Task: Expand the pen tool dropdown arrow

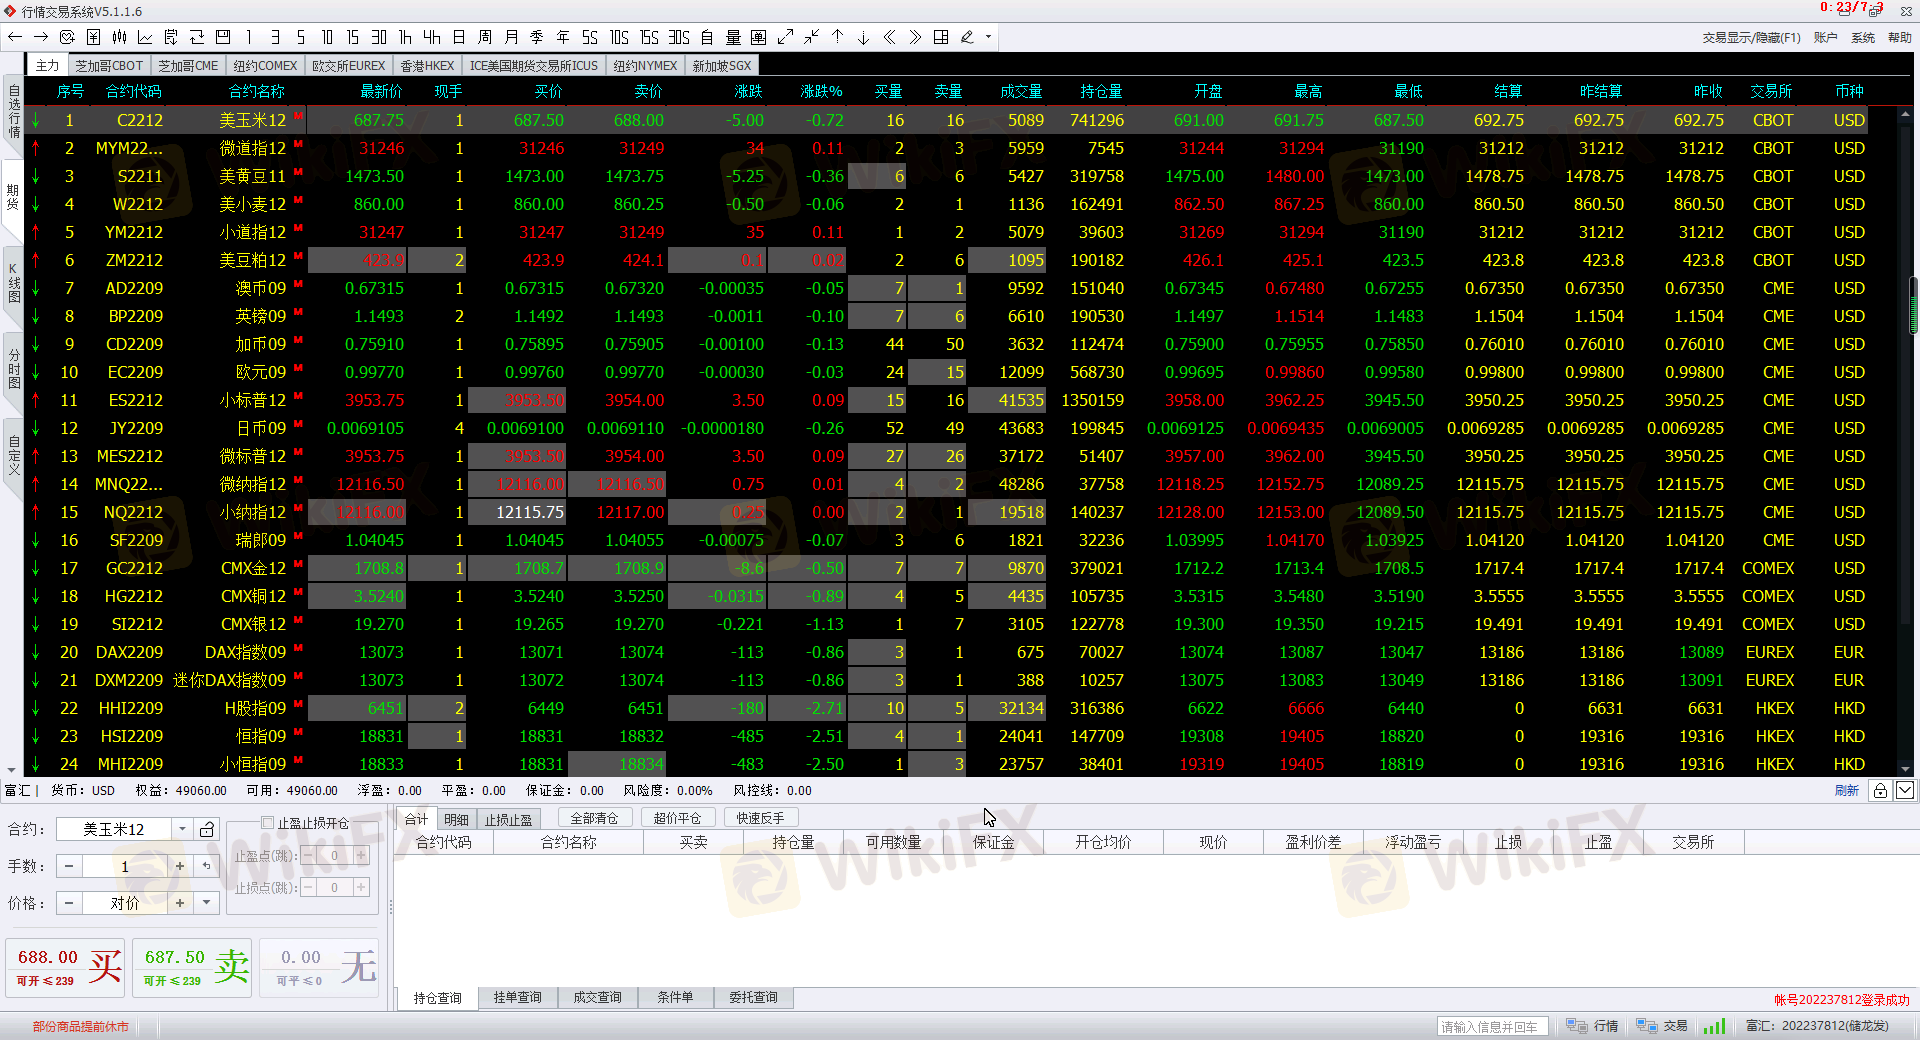Action: click(988, 37)
